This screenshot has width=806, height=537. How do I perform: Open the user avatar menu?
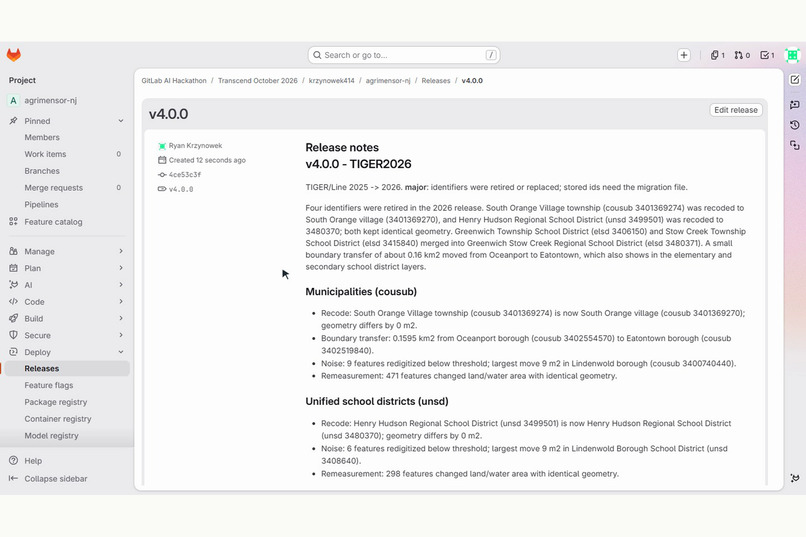tap(792, 55)
